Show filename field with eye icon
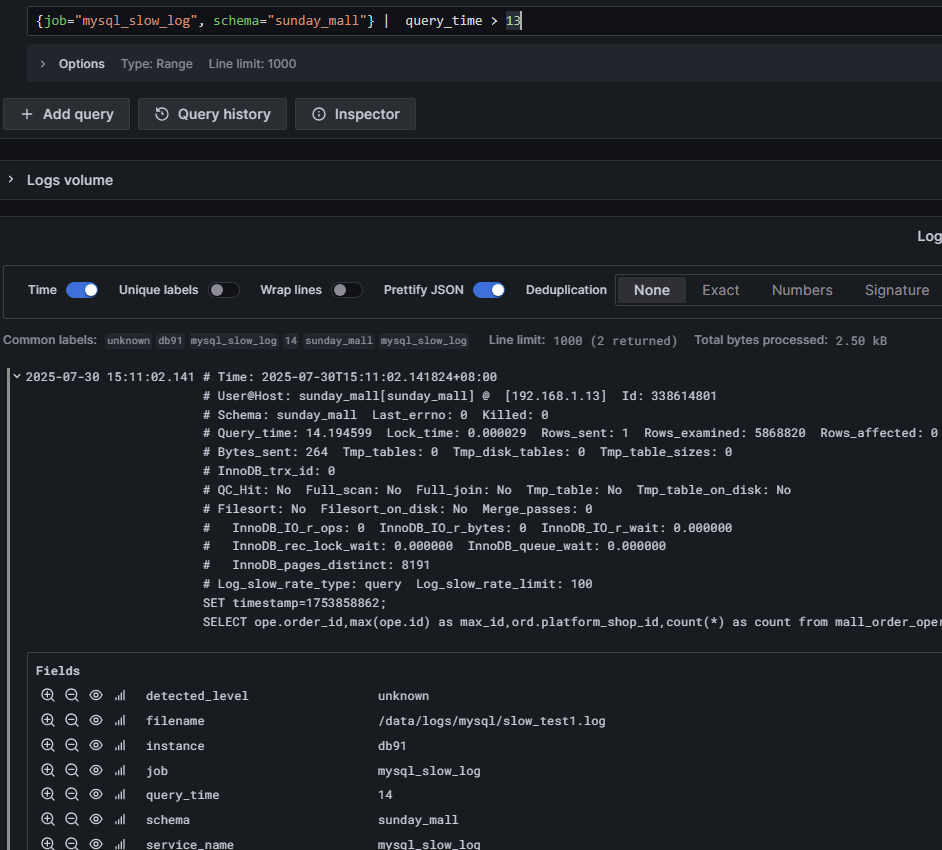942x850 pixels. point(96,720)
